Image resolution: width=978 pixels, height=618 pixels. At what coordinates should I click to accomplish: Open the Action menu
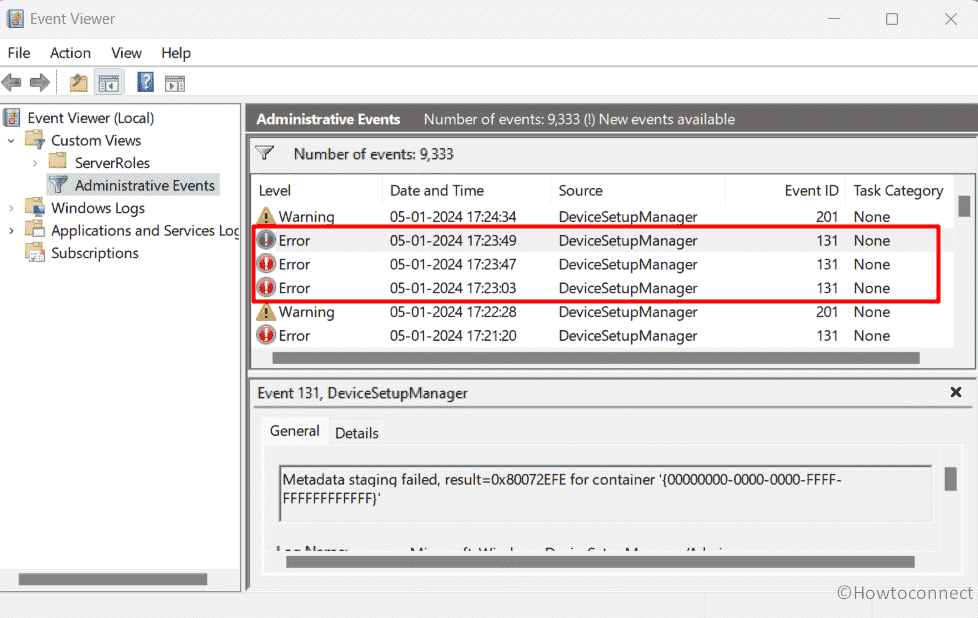(70, 53)
